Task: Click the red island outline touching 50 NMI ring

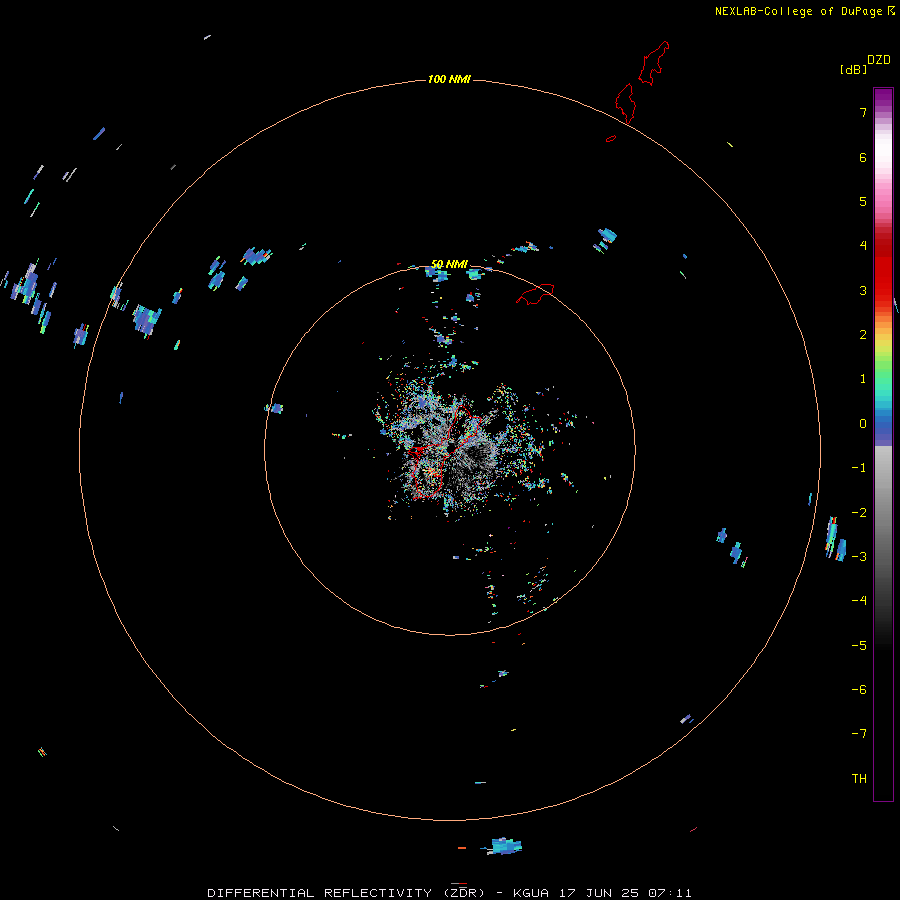Action: 535,293
